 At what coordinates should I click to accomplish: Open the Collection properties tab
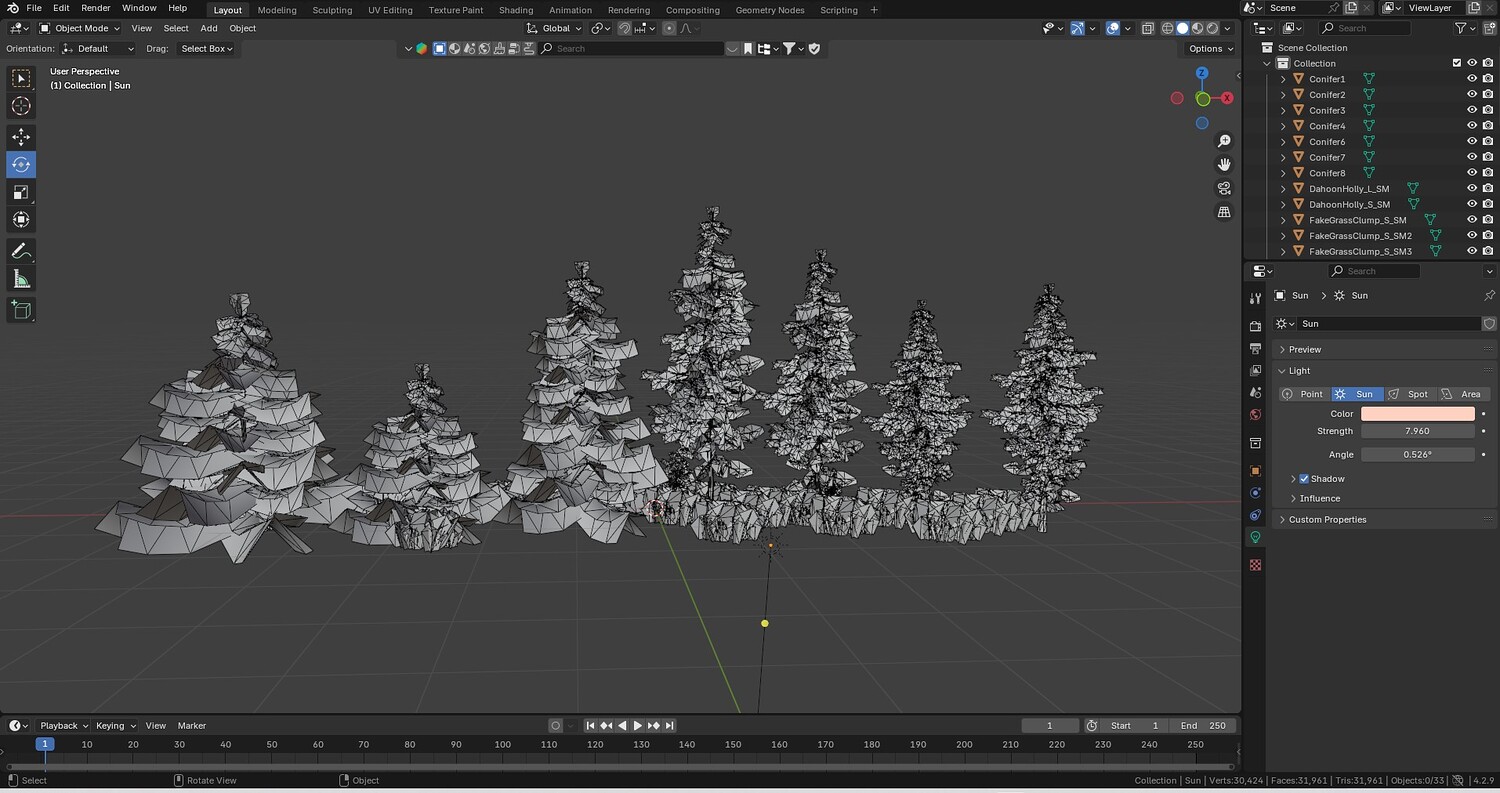coord(1256,443)
